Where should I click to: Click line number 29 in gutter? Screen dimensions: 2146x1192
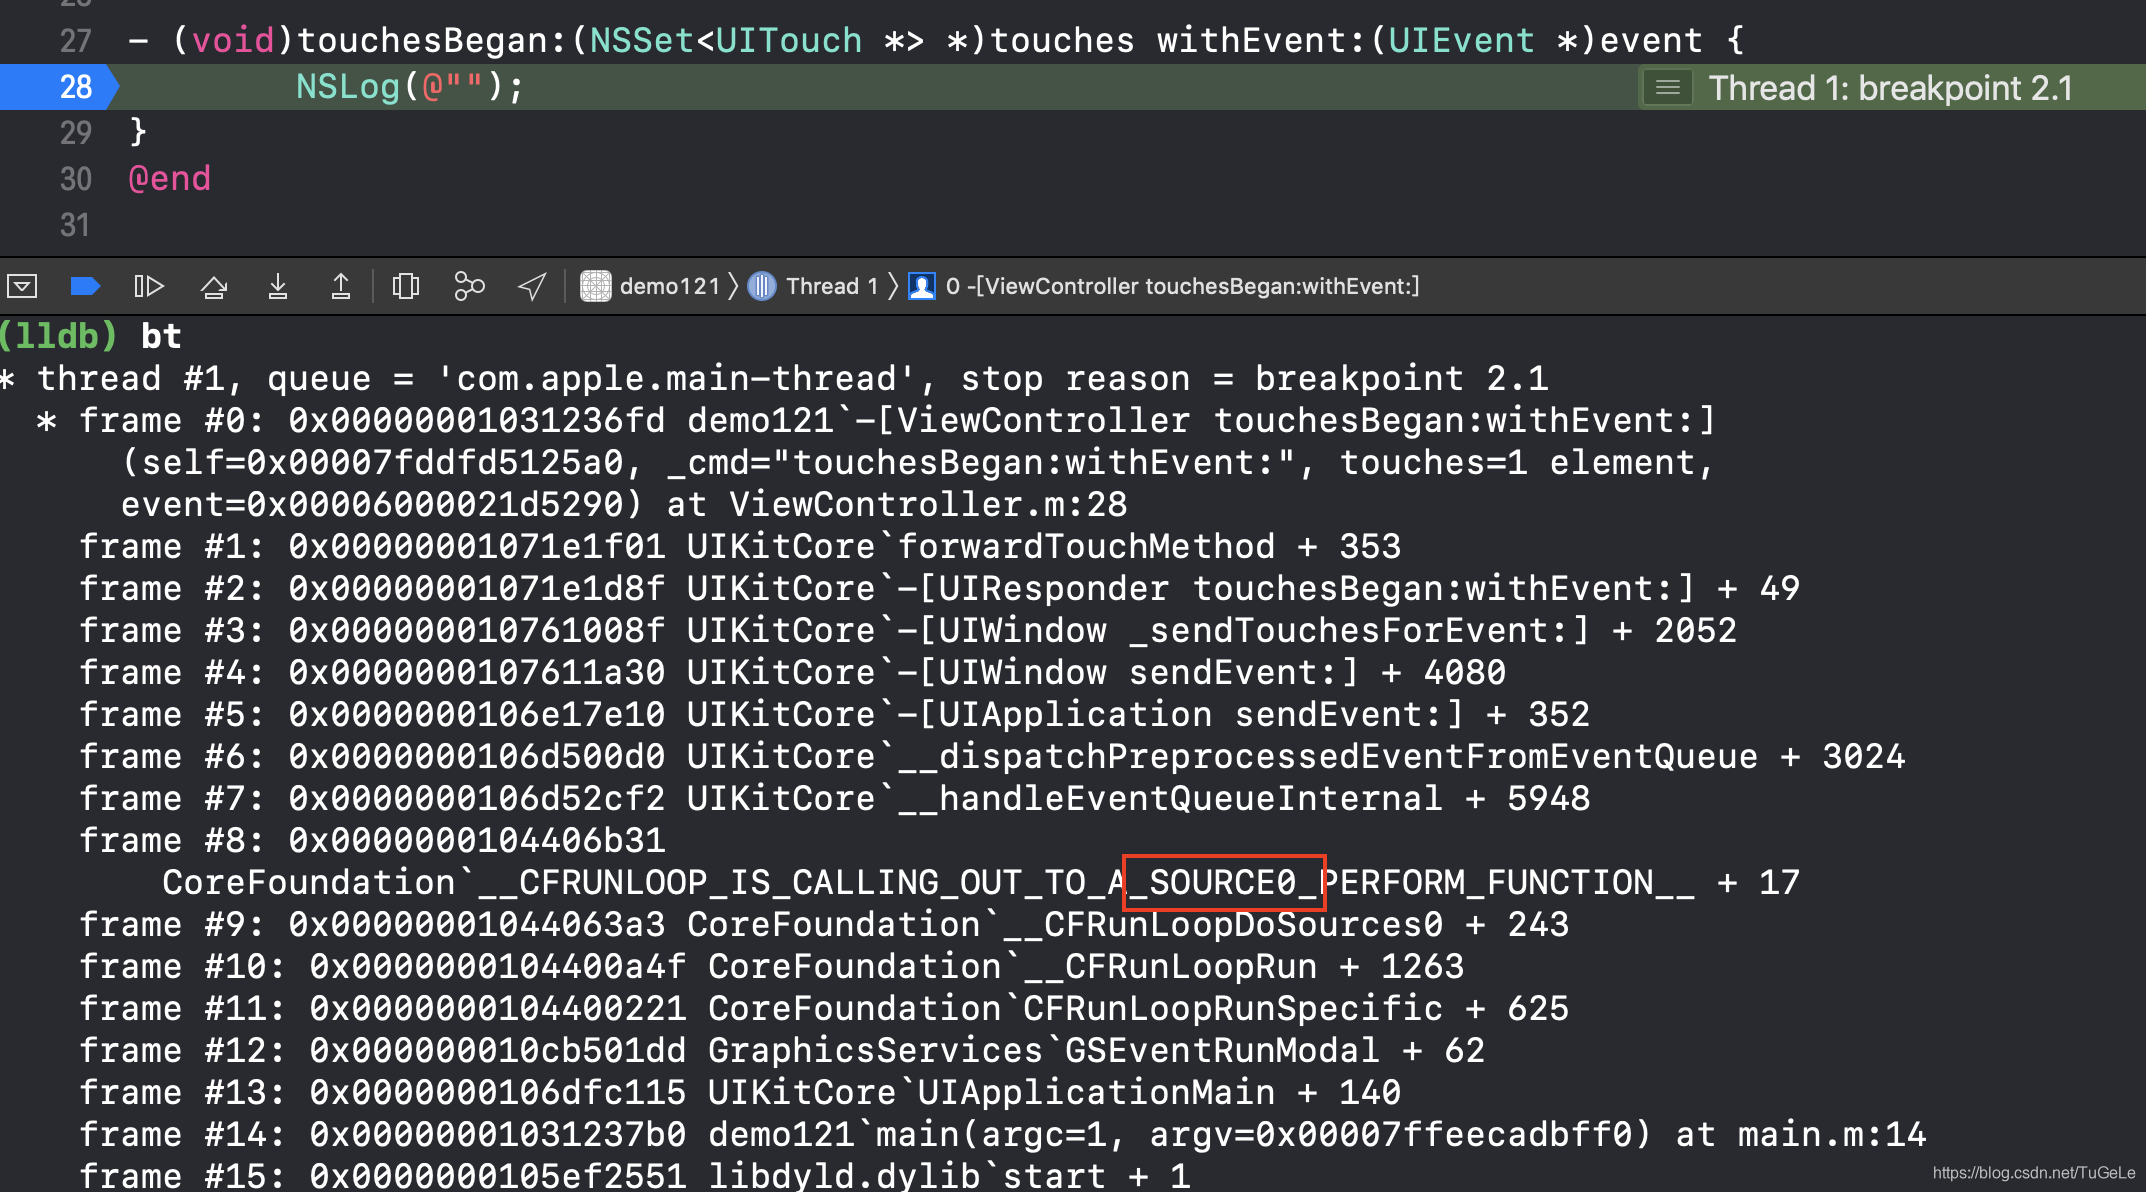75,133
